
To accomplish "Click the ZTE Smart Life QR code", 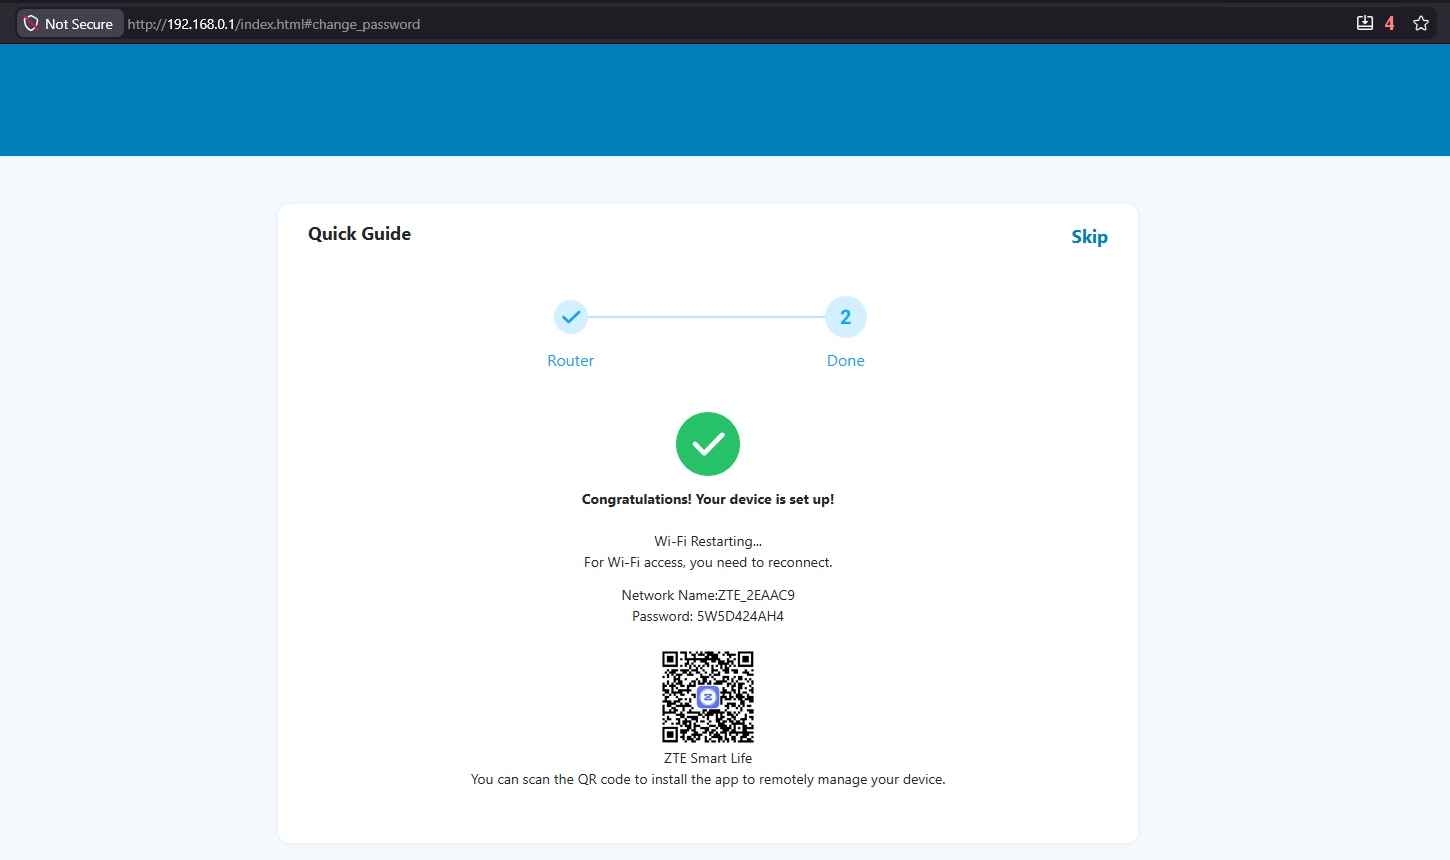I will pos(708,697).
